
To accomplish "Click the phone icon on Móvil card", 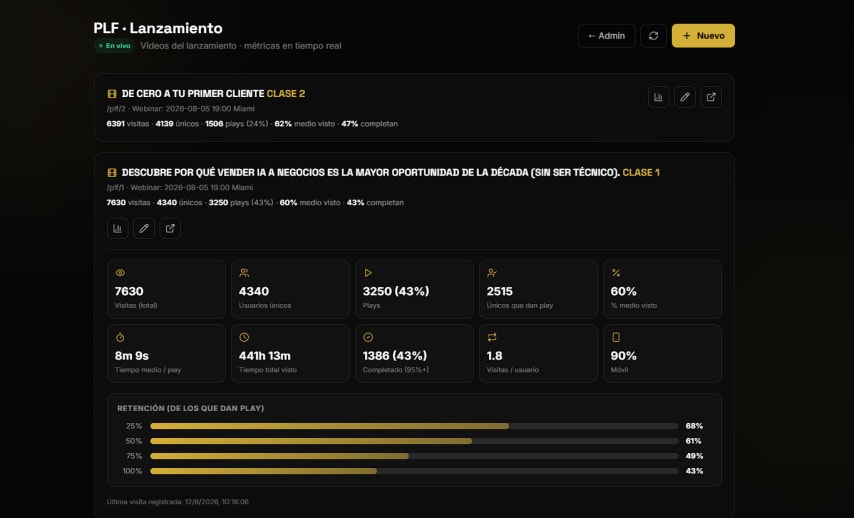I will [x=616, y=337].
